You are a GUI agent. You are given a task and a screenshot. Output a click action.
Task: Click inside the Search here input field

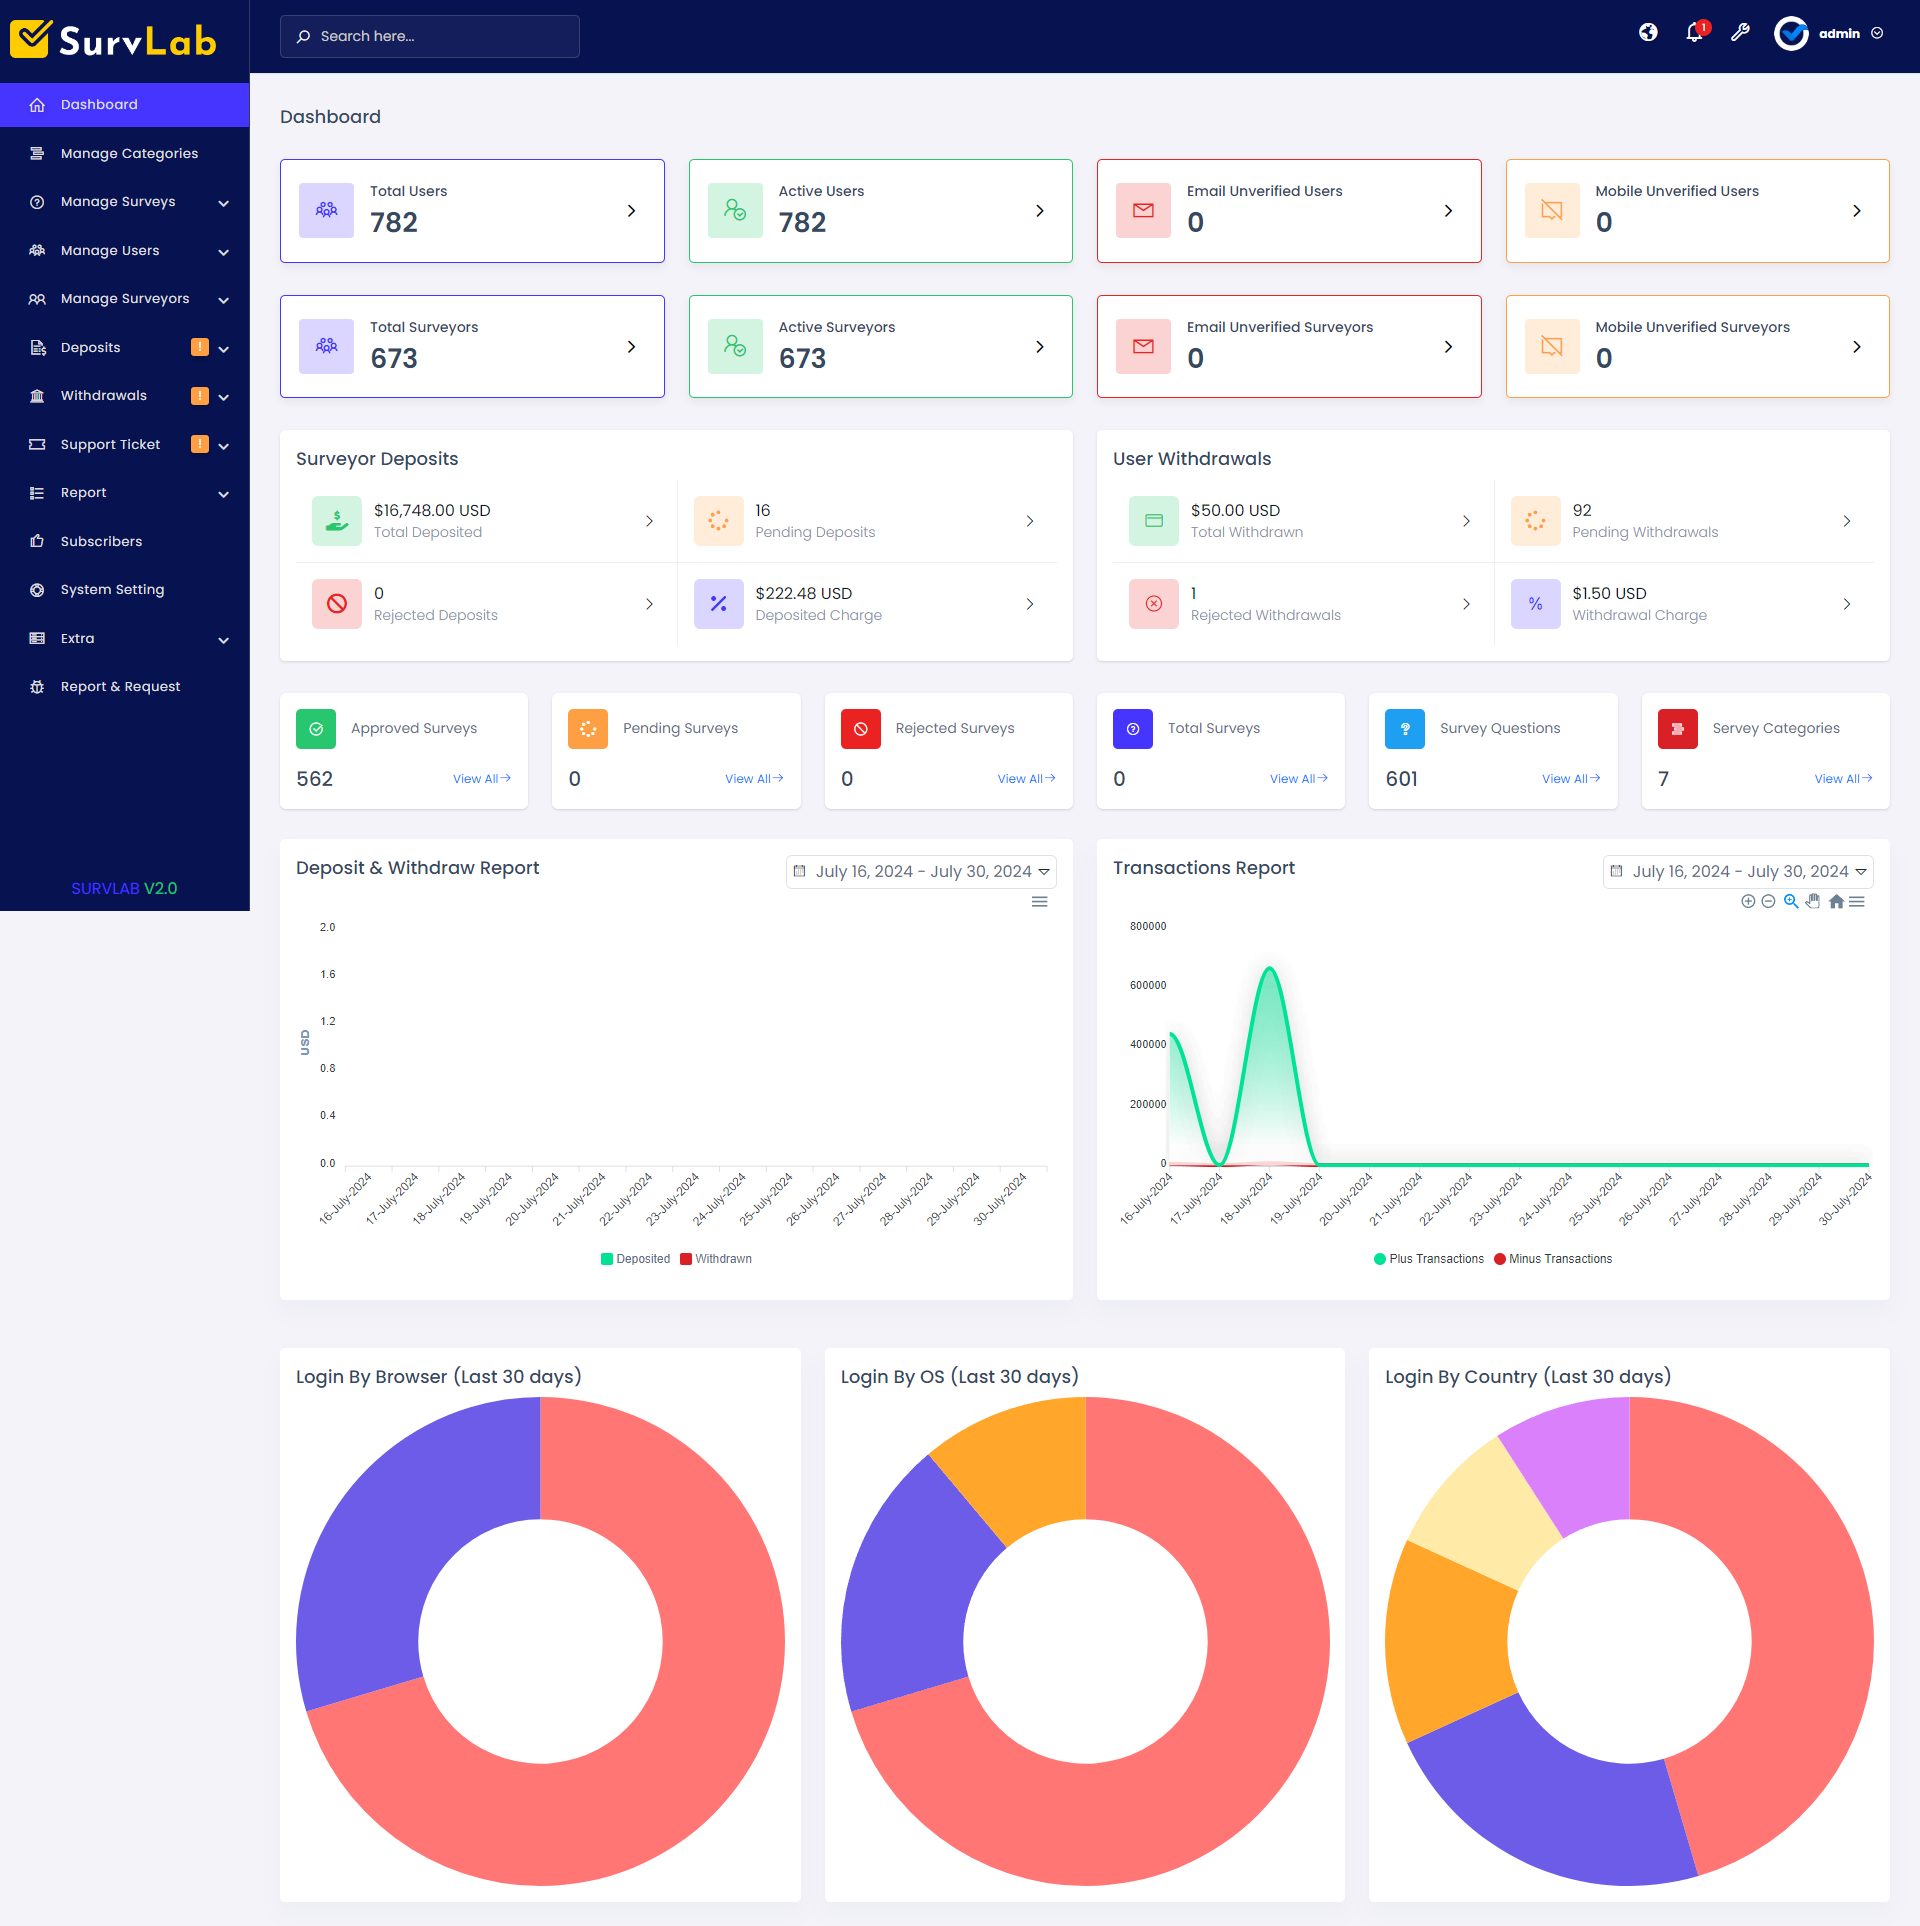430,36
